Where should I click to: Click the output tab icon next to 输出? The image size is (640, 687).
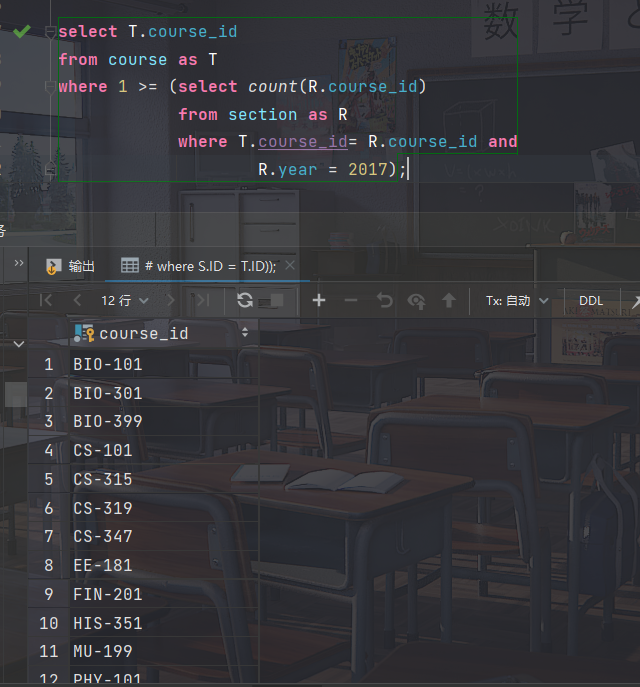coord(53,266)
